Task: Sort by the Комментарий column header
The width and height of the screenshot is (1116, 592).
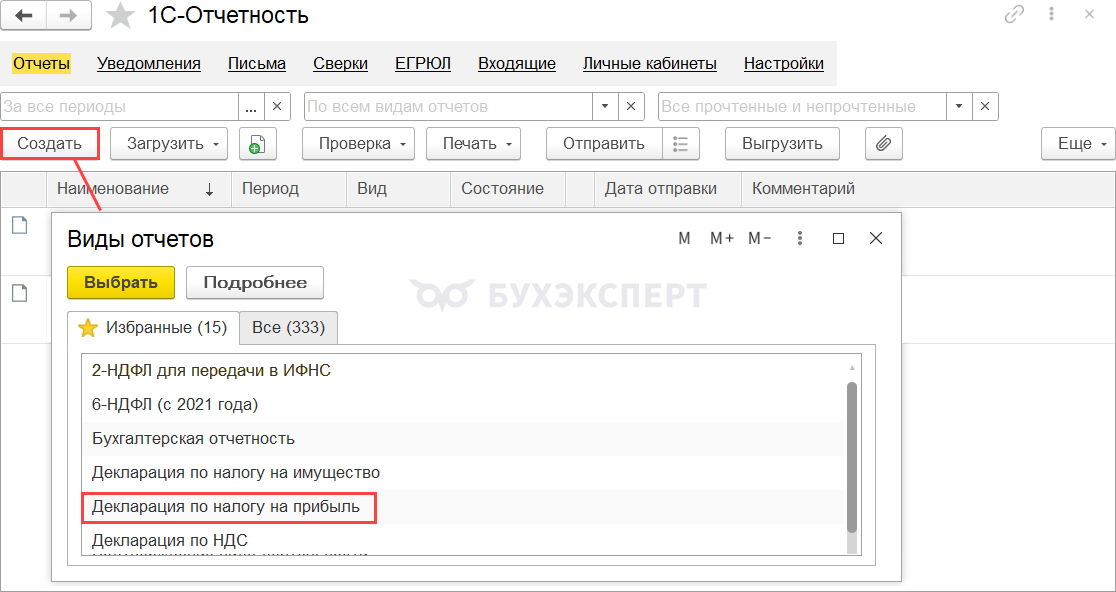Action: [928, 189]
